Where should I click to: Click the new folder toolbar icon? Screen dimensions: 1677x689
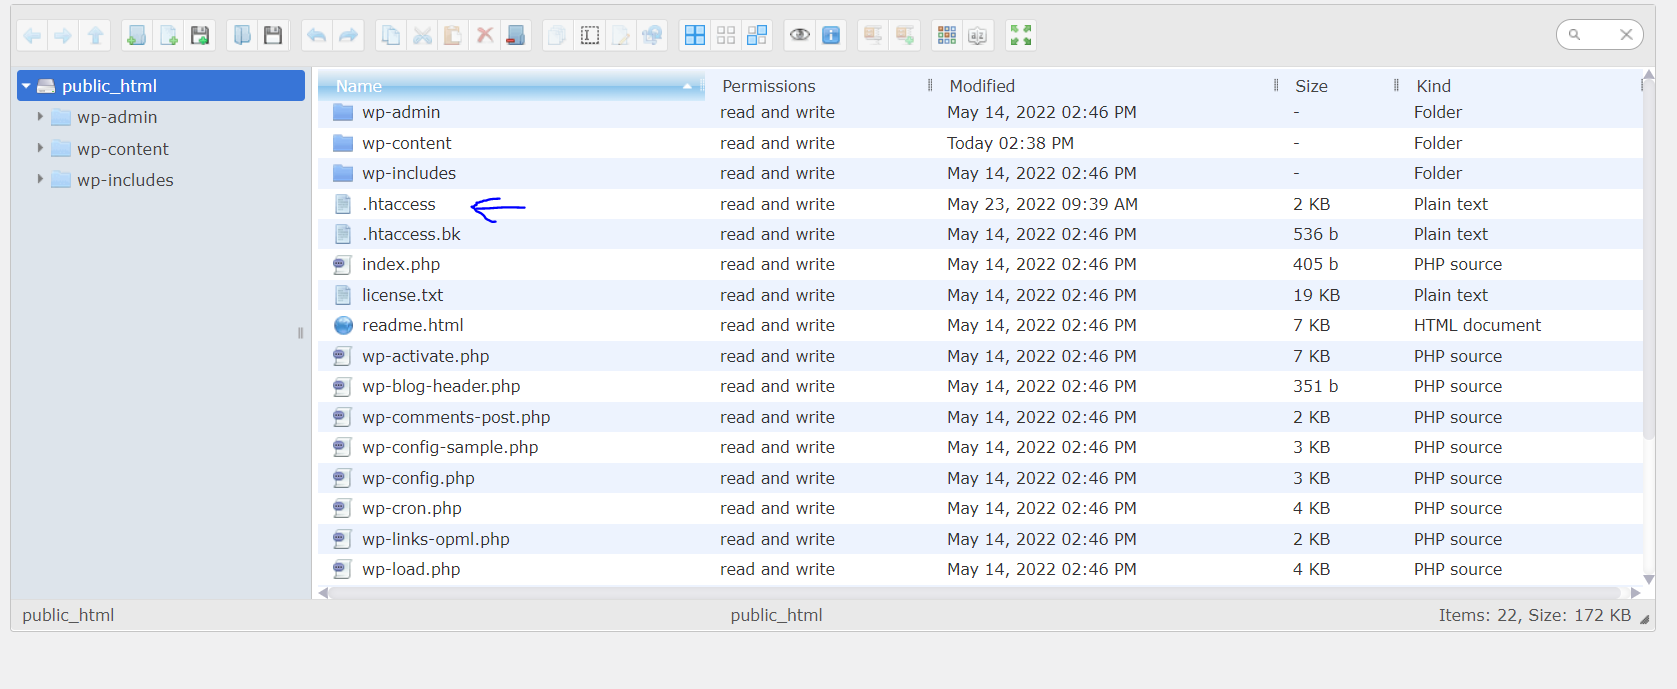pos(137,36)
